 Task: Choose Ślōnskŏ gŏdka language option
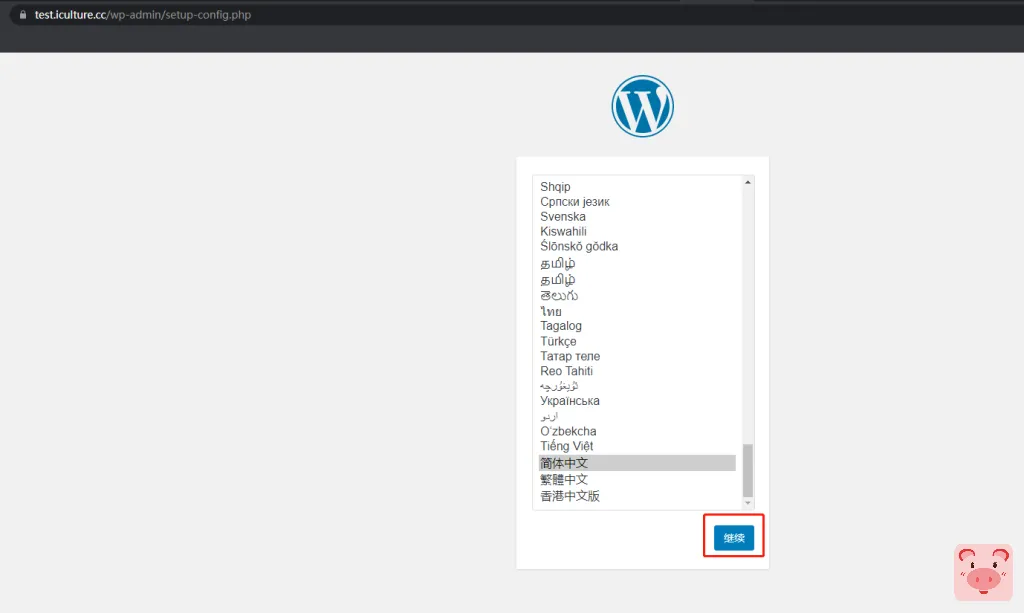[x=637, y=247]
